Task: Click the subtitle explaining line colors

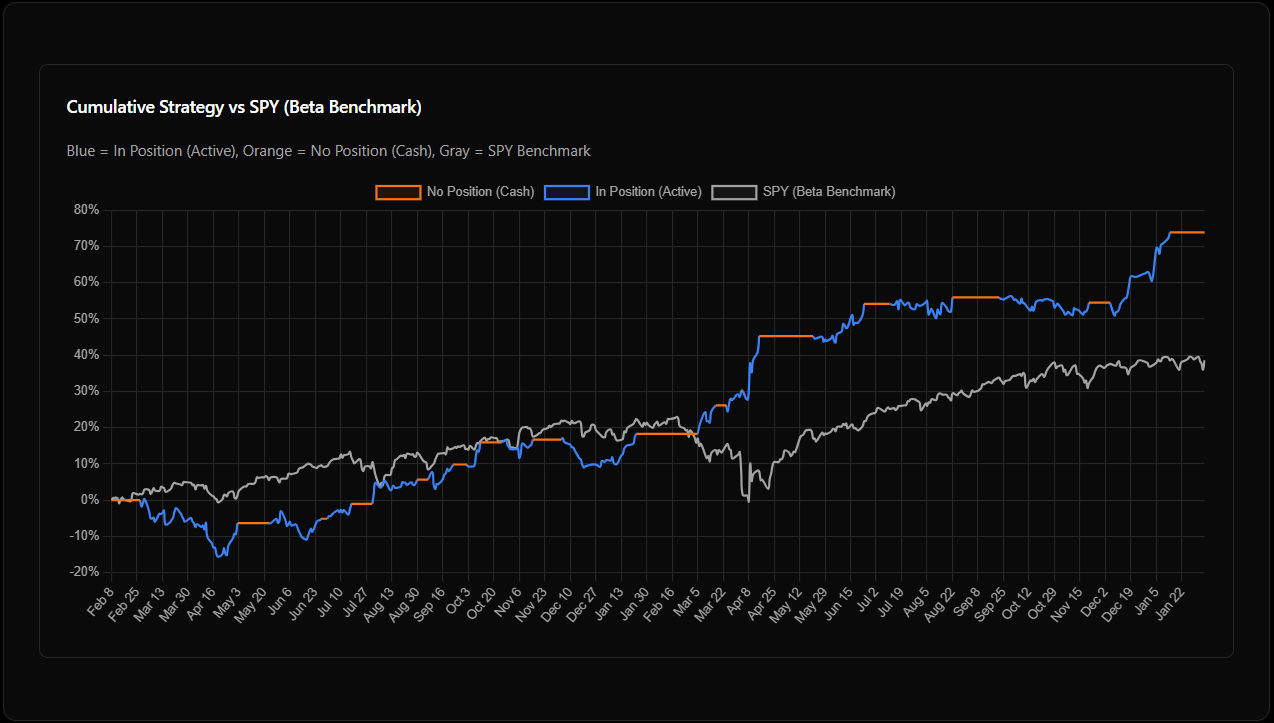Action: tap(328, 151)
